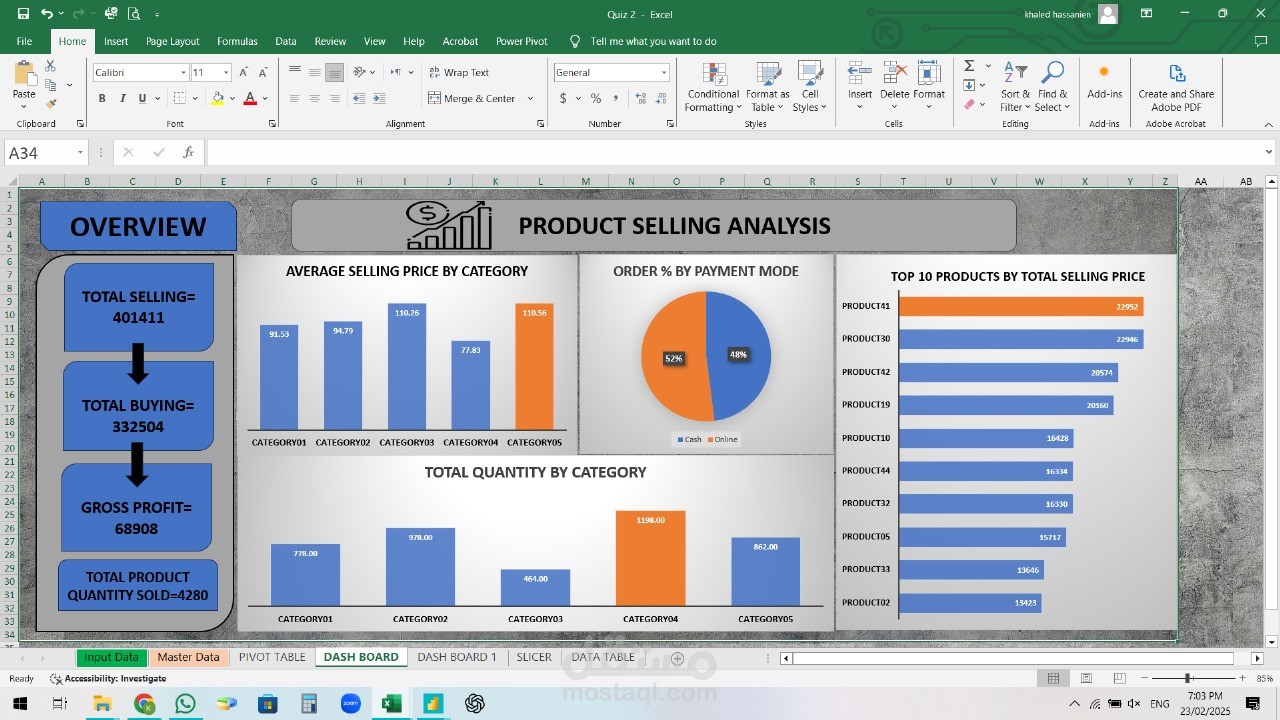Click the AutoSum sigma icon
Image resolution: width=1280 pixels, height=720 pixels.
969,66
